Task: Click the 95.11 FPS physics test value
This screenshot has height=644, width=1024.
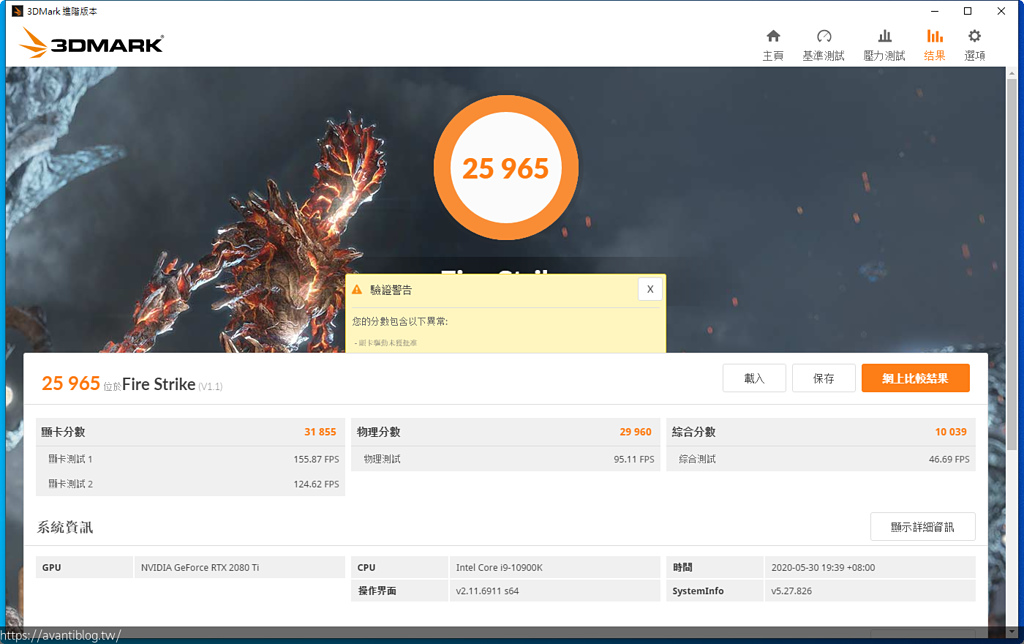Action: coord(633,459)
